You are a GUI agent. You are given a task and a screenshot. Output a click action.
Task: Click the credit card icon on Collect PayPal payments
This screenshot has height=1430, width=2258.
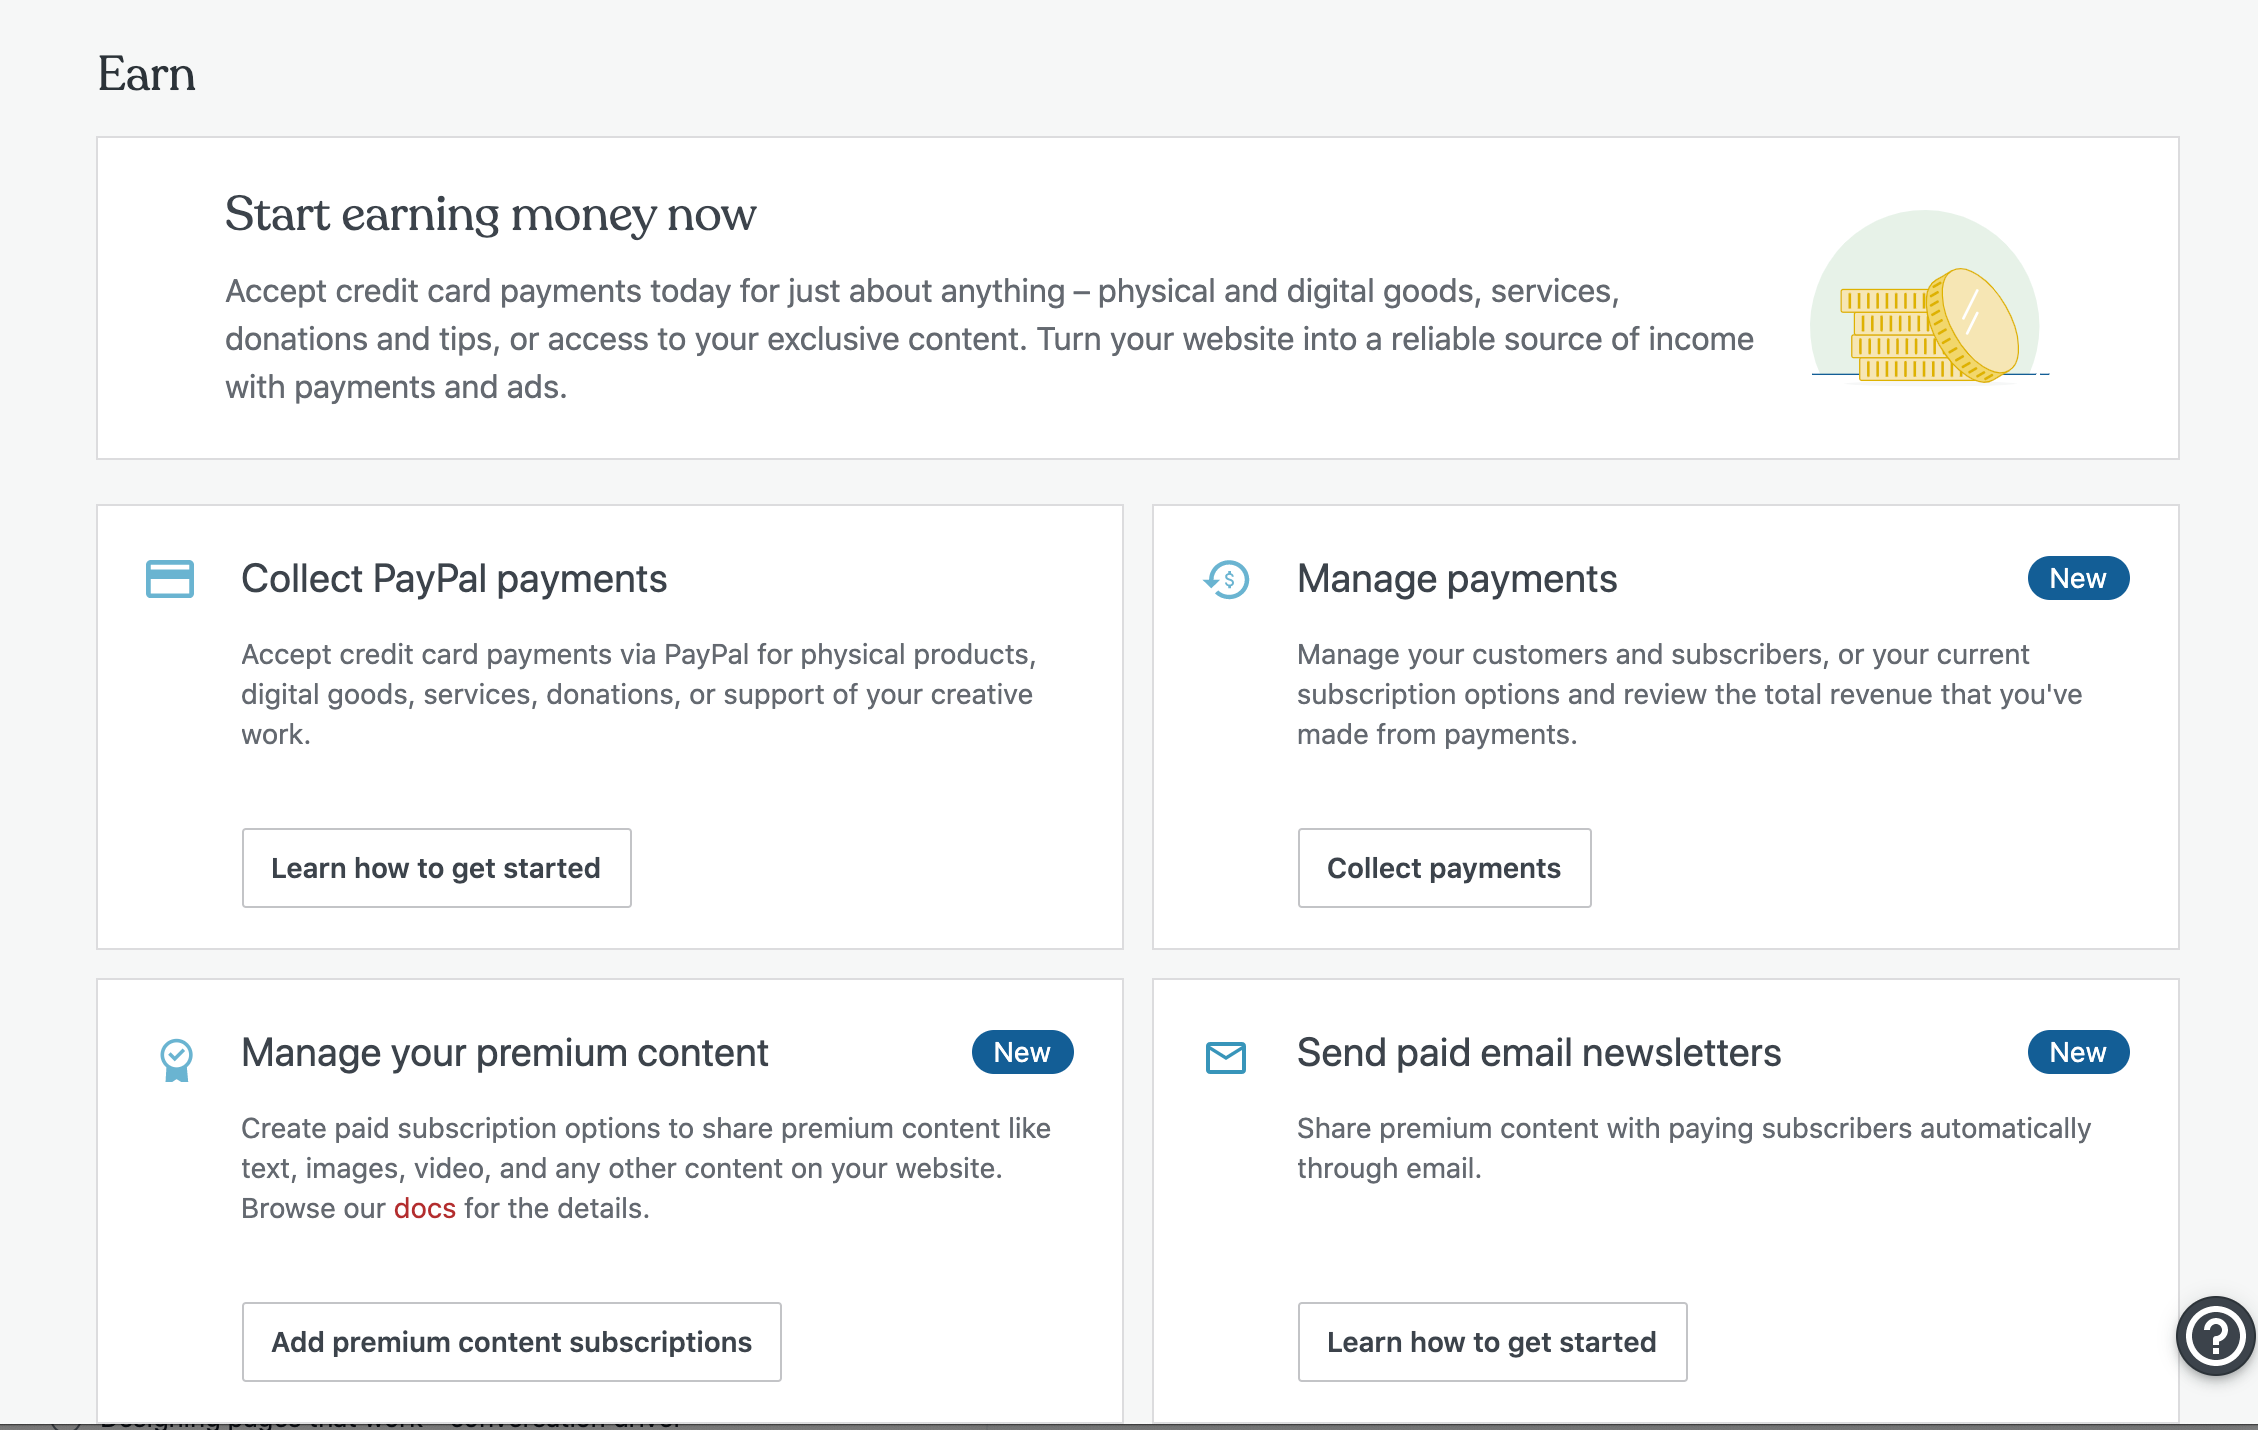[169, 578]
